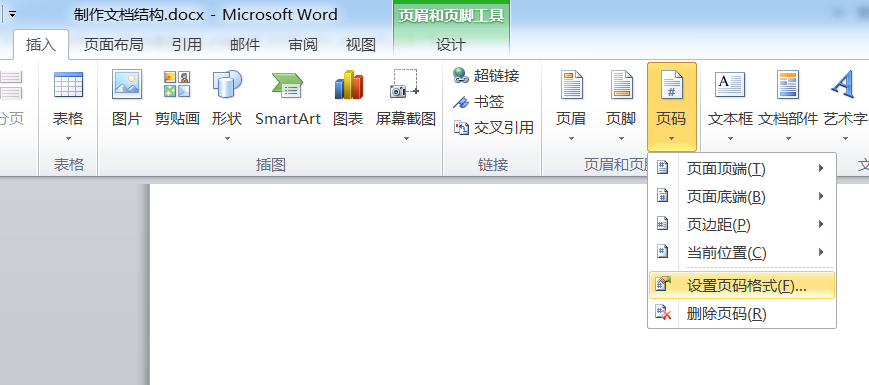
Task: Click the Table (表格) grid icon
Action: [x=68, y=85]
